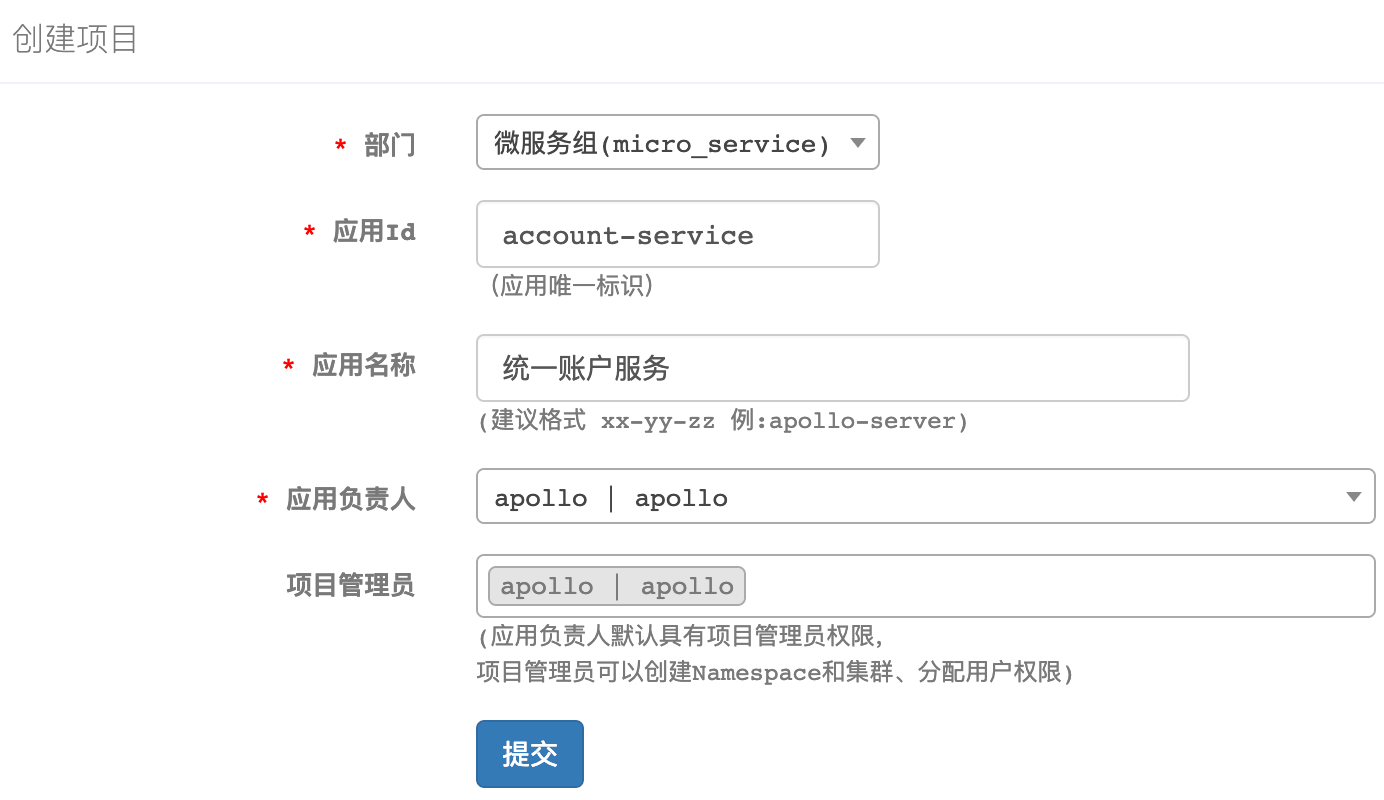Click the 应用名称 field showing 统一账户服务
This screenshot has width=1384, height=800.
click(x=832, y=369)
